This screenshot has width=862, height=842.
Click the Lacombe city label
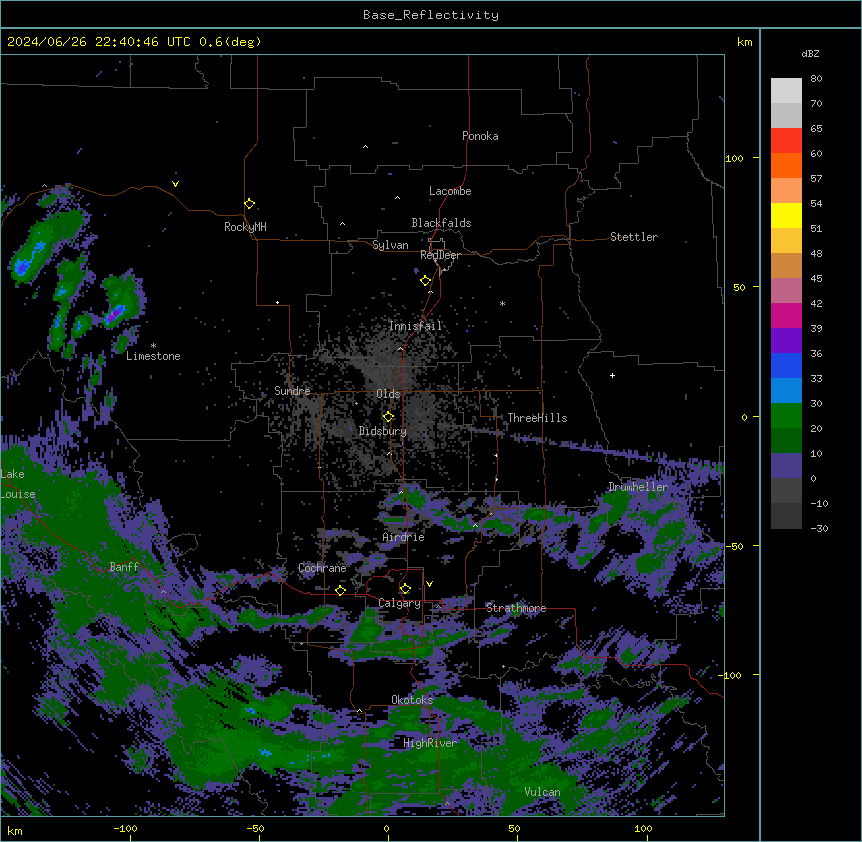point(450,191)
